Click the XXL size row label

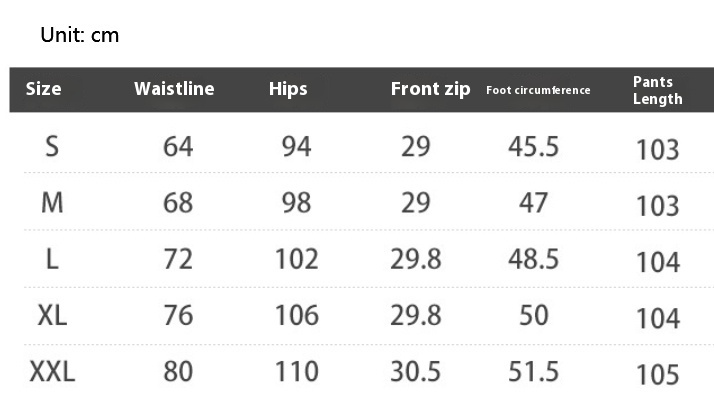click(52, 371)
